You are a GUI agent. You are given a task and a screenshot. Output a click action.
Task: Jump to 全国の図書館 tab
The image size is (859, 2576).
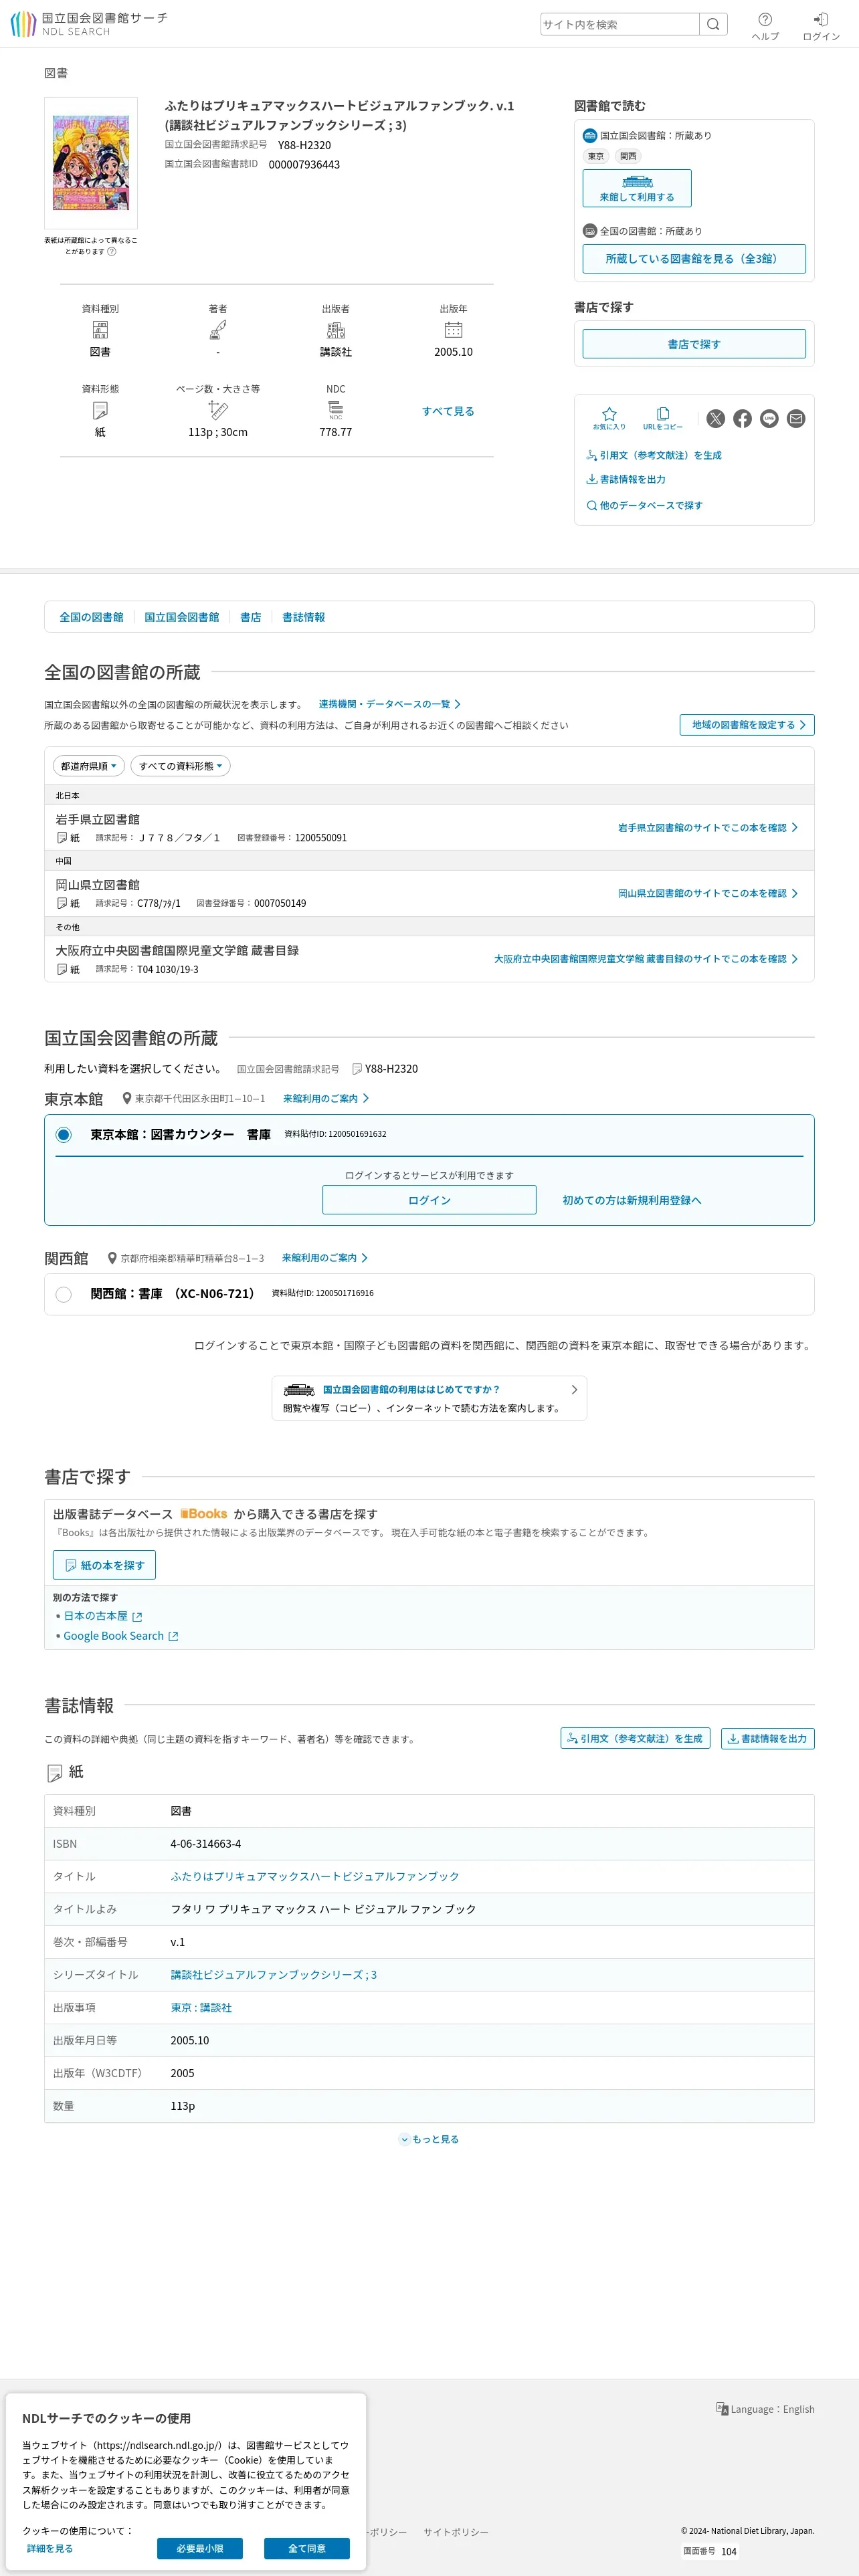(x=91, y=617)
